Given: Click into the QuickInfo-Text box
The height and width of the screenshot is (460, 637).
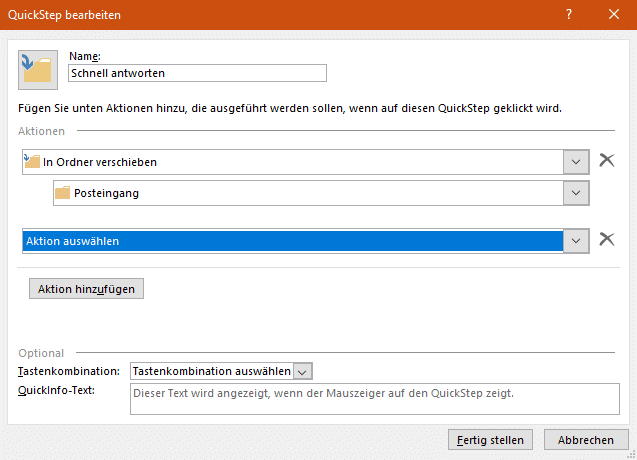Looking at the screenshot, I should [x=375, y=399].
